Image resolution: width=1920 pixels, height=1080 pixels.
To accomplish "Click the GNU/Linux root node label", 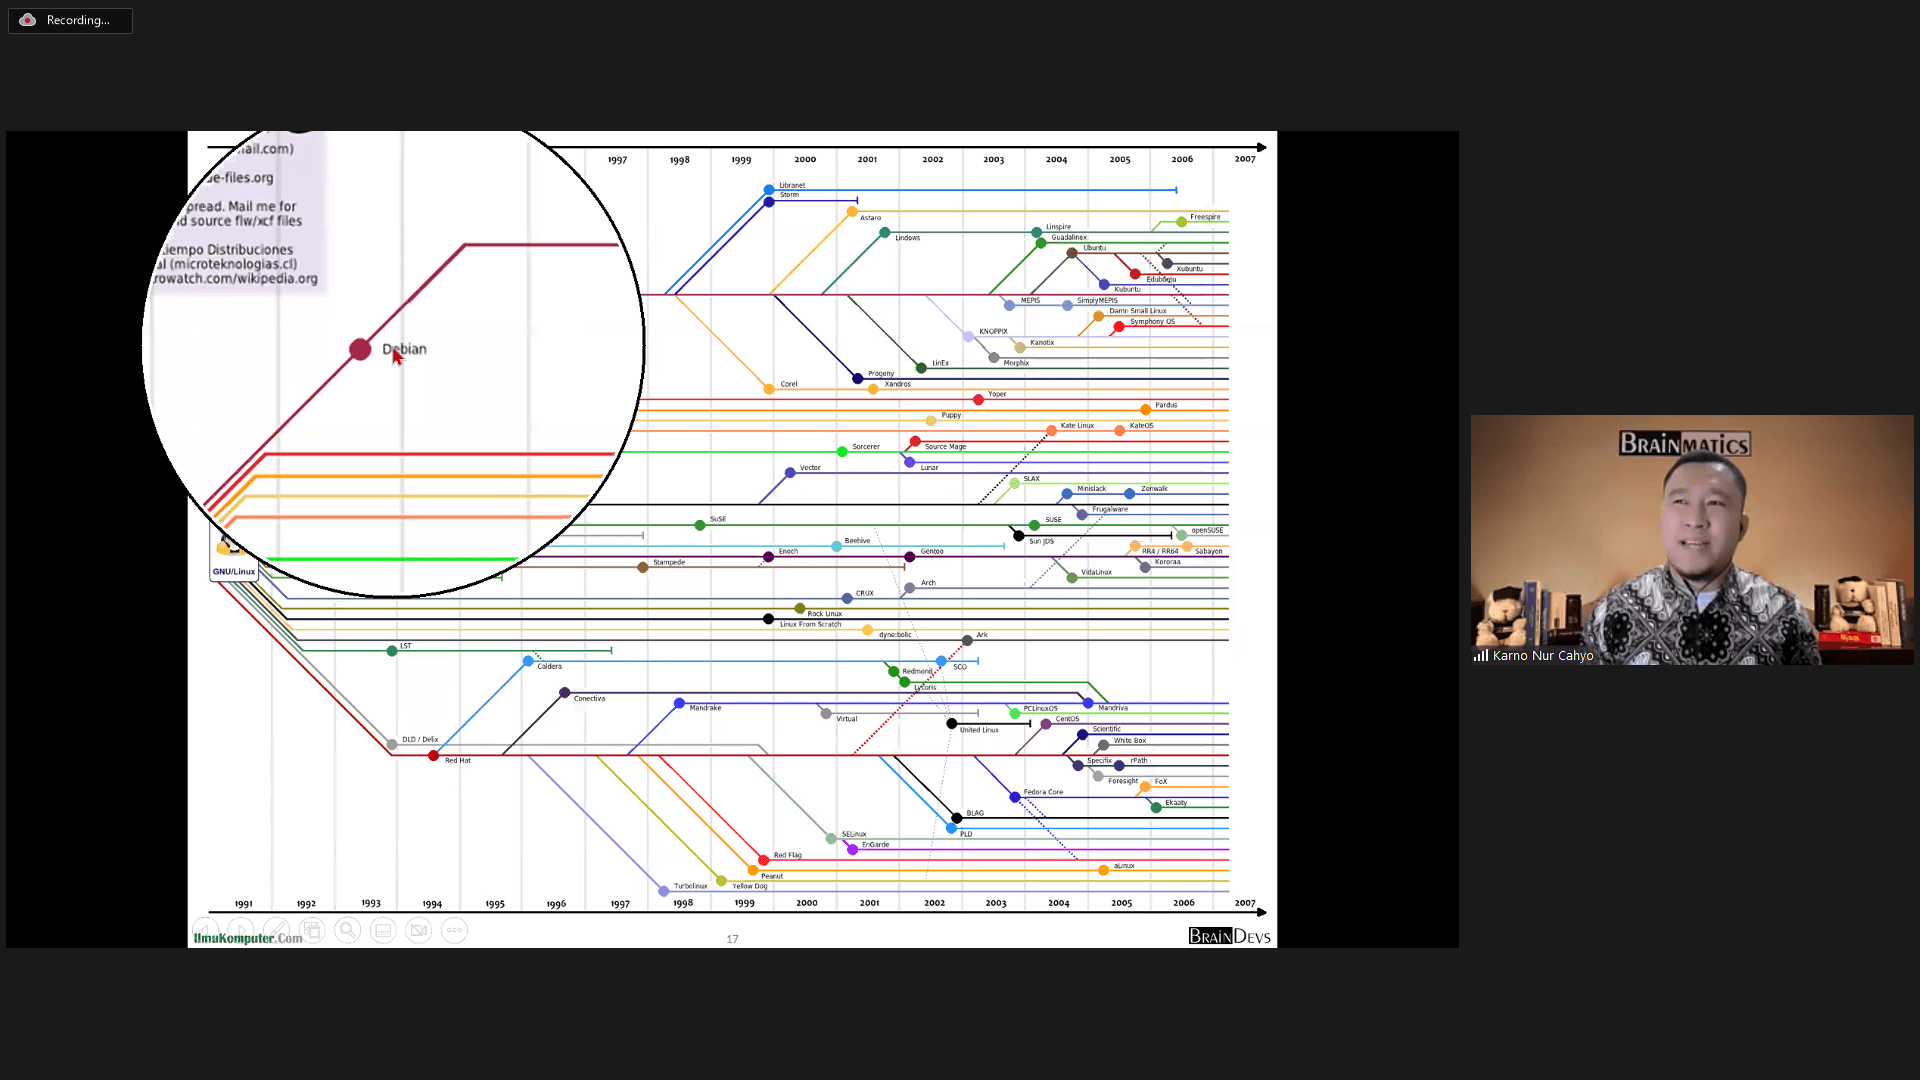I will pyautogui.click(x=233, y=571).
